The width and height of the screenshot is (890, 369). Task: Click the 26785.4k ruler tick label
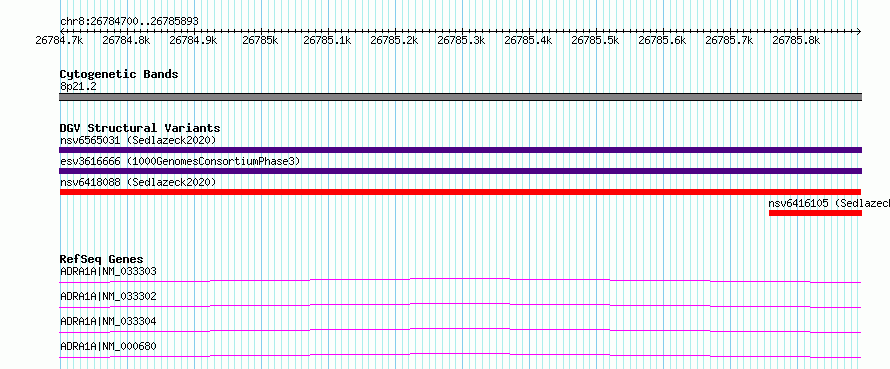pyautogui.click(x=528, y=40)
